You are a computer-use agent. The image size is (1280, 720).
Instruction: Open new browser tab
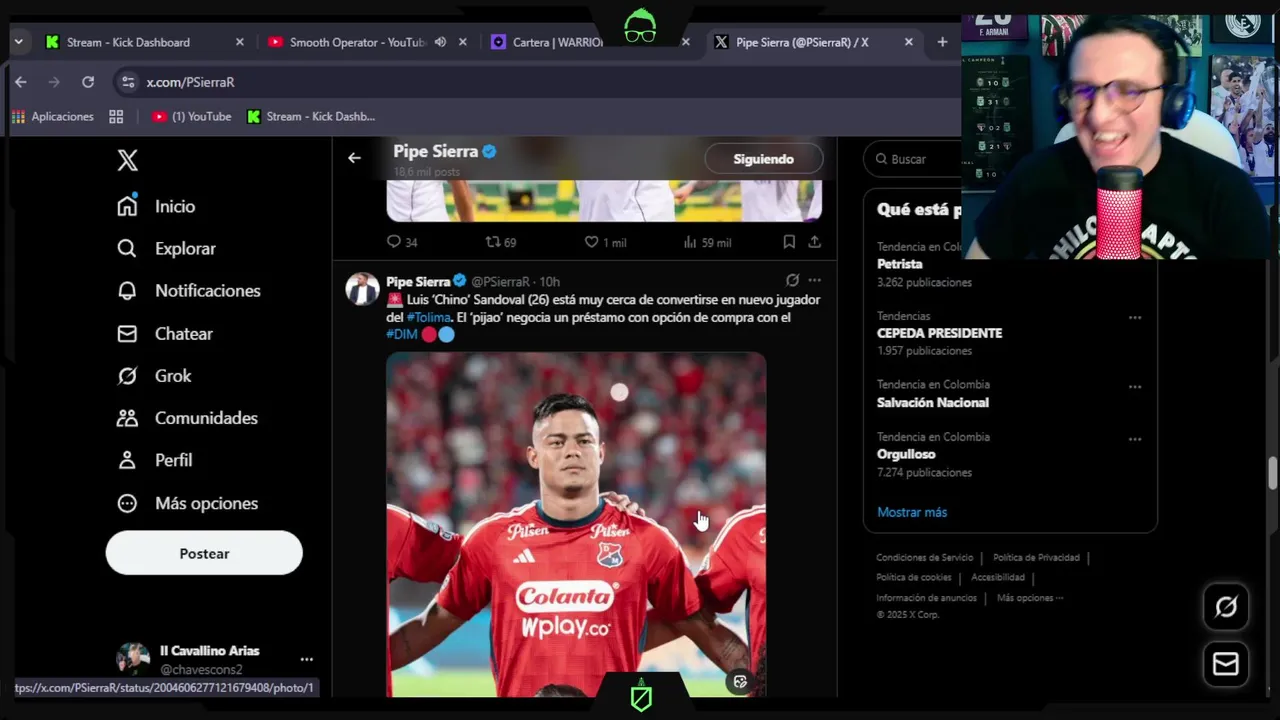pyautogui.click(x=942, y=42)
